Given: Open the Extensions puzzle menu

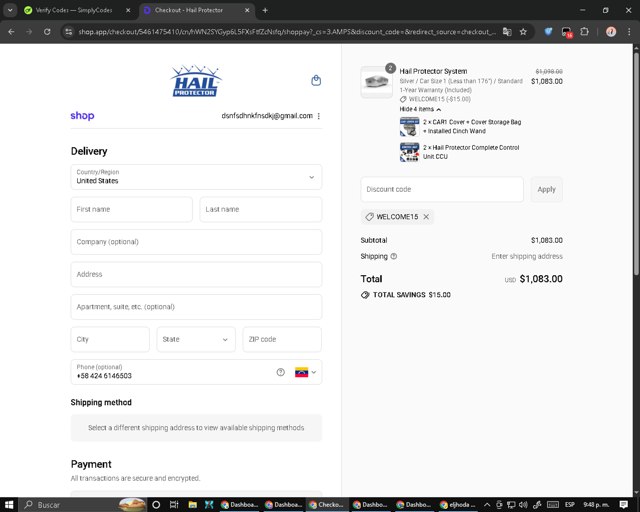Looking at the screenshot, I should 584,32.
